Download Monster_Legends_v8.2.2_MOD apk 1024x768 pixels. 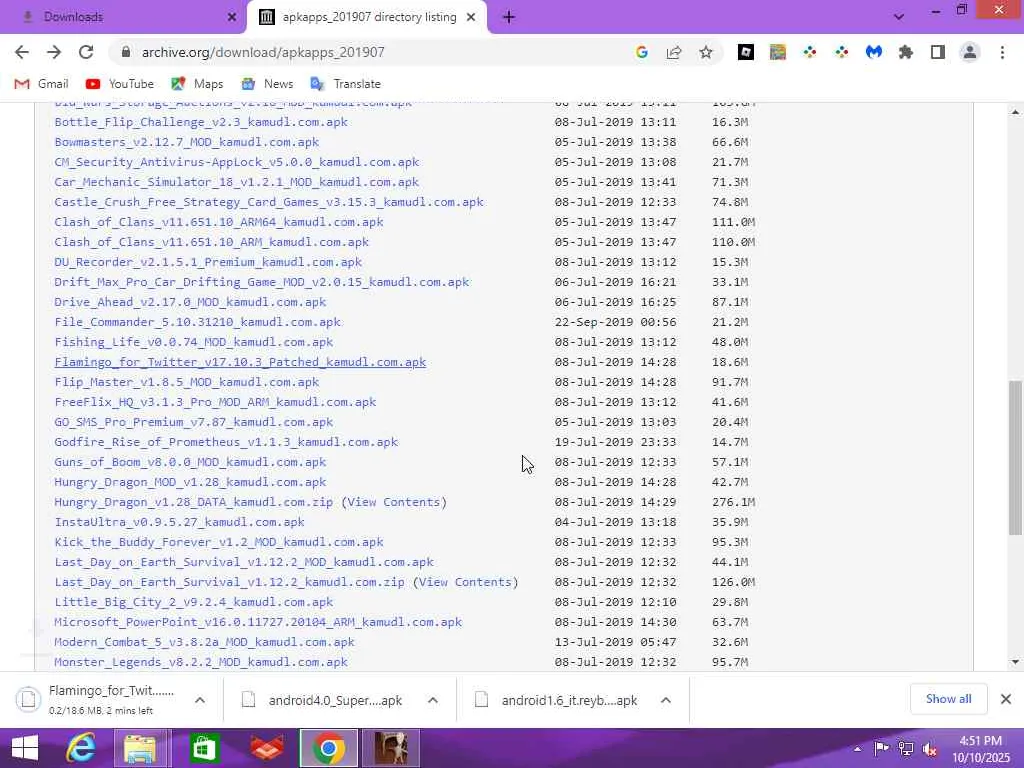201,662
